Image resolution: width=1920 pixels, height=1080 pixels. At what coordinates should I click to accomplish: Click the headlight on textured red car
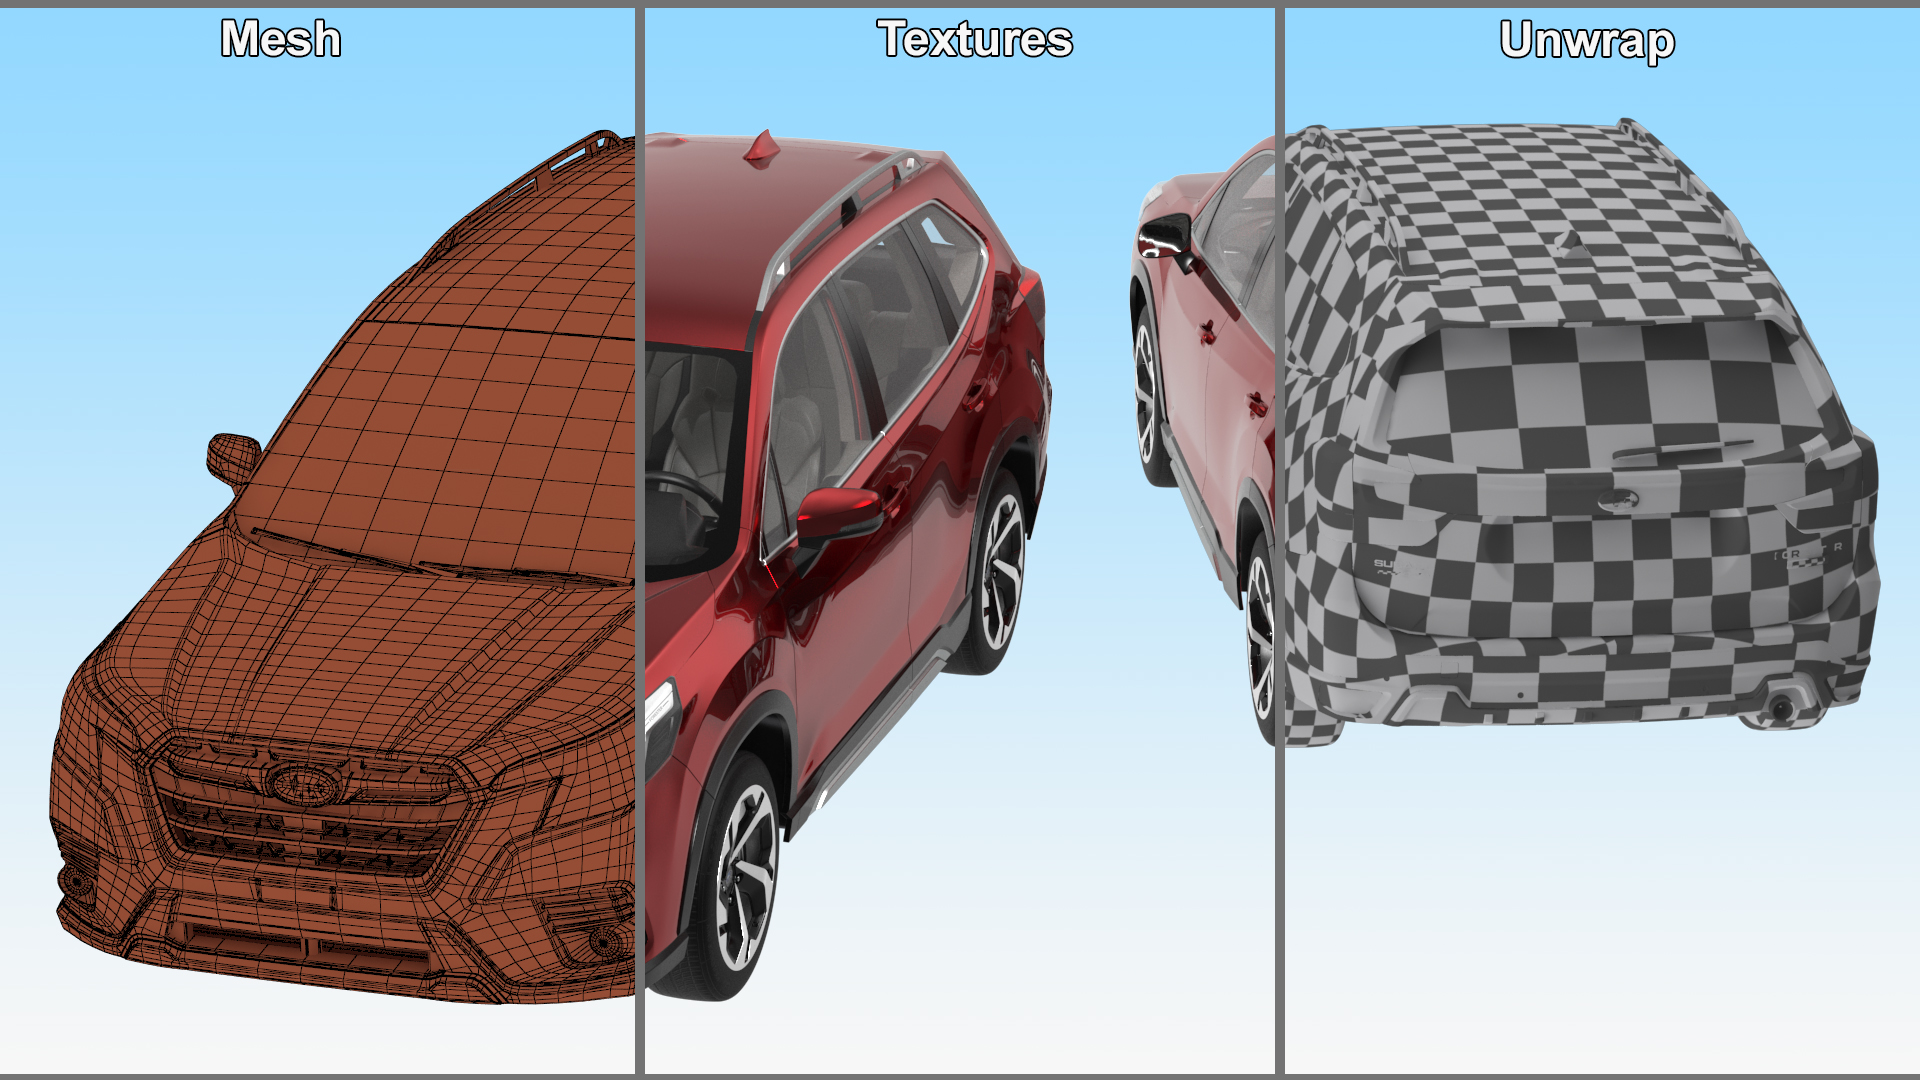(660, 715)
